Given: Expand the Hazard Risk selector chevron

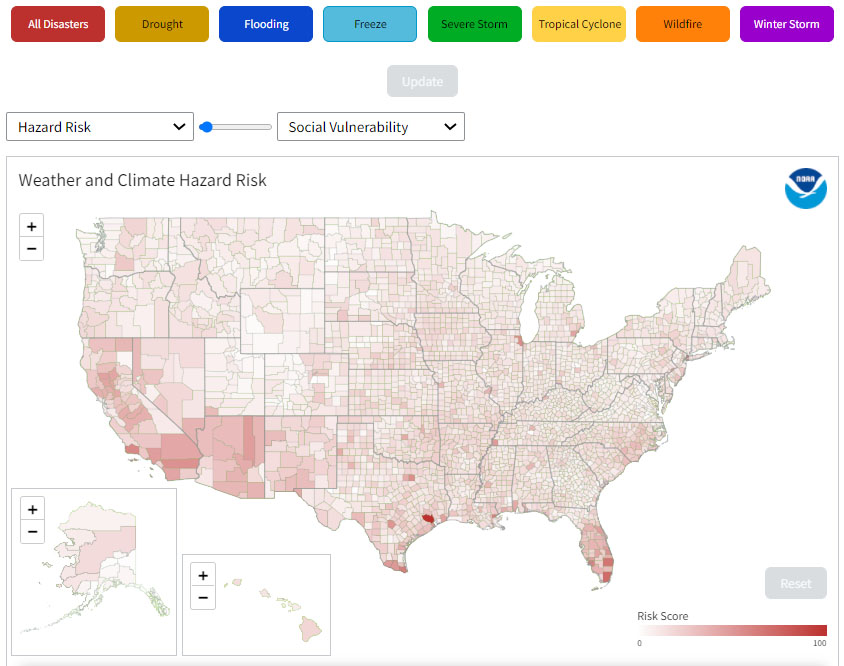Looking at the screenshot, I should coord(180,127).
